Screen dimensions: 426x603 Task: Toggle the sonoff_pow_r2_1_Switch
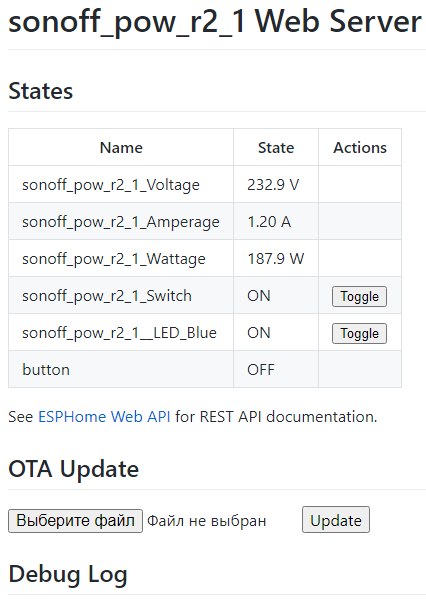coord(359,297)
